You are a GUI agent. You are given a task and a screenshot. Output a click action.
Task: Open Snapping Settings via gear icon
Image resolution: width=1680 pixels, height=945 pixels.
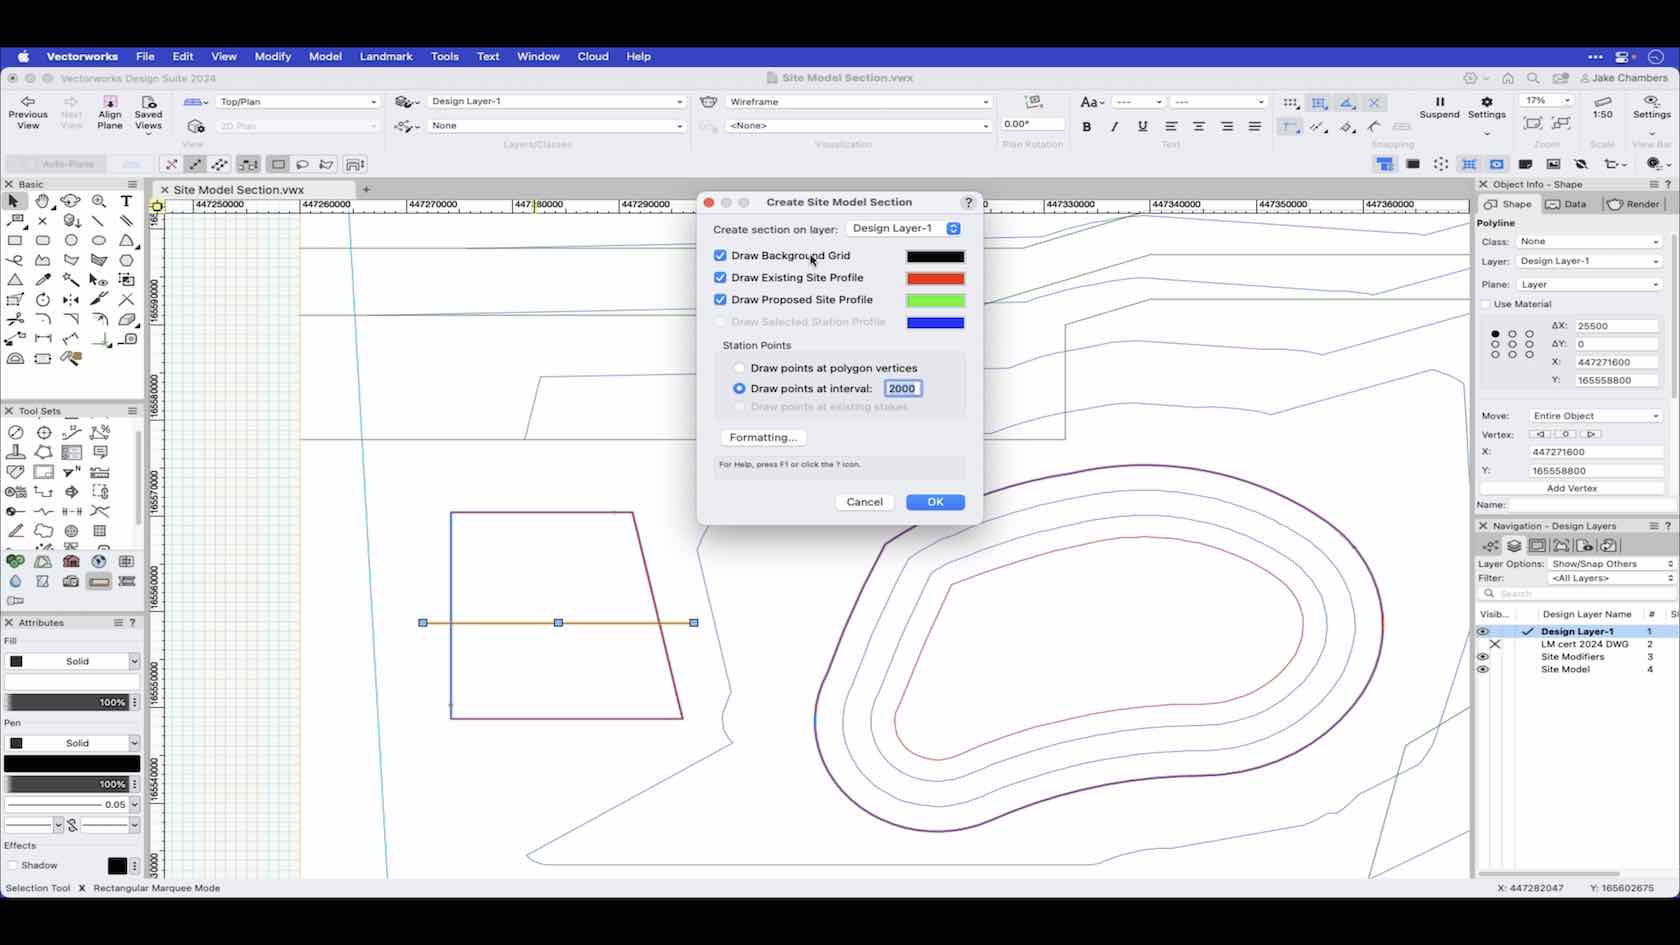click(1487, 103)
